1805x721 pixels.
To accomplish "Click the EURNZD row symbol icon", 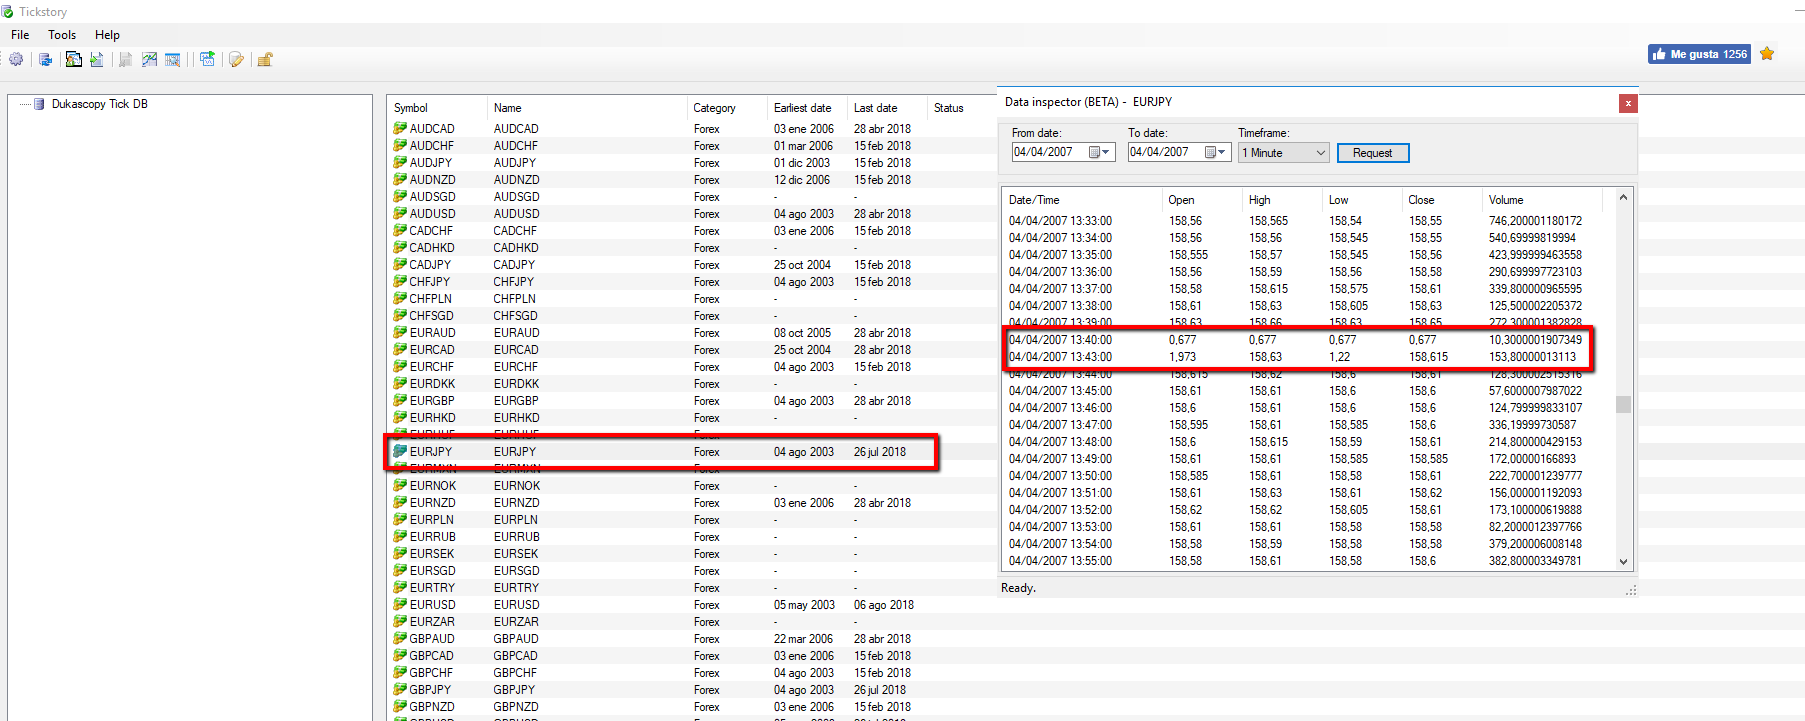I will tap(400, 502).
